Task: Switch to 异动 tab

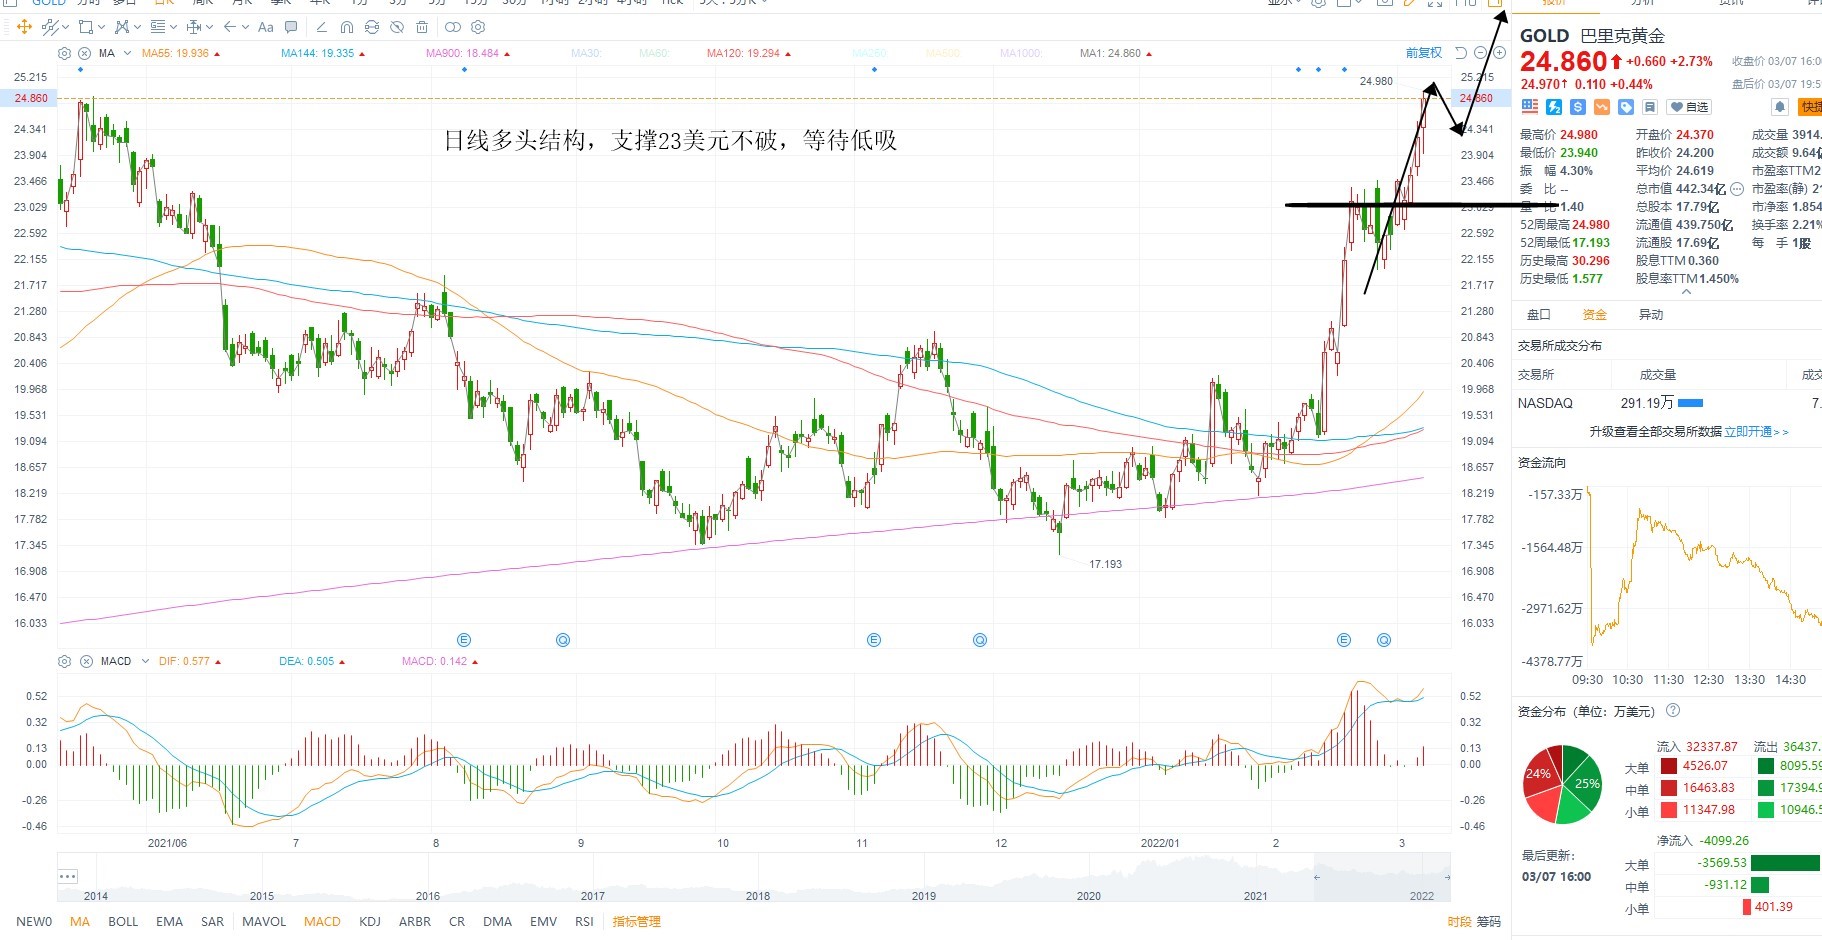Action: (1650, 315)
